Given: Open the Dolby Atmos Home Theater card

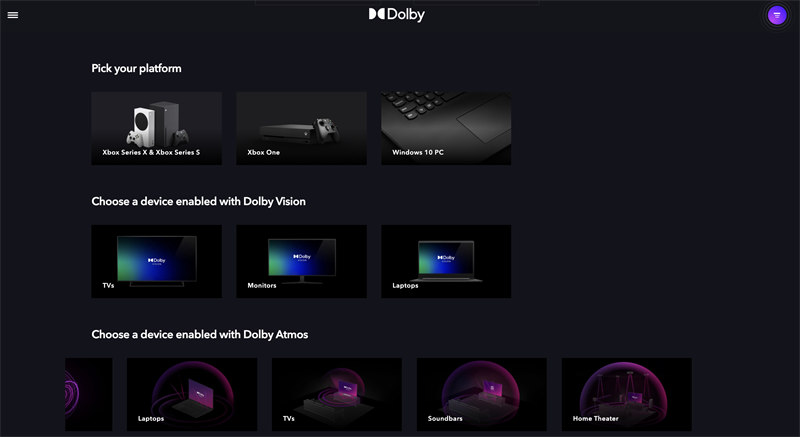Looking at the screenshot, I should tap(627, 394).
